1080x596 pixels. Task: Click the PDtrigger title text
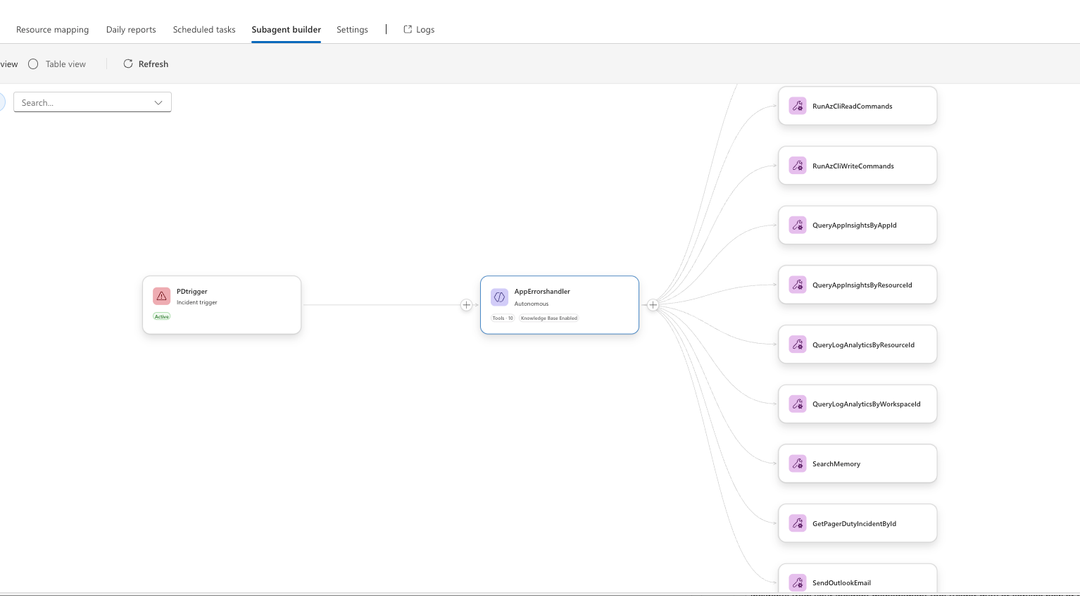[x=191, y=291]
